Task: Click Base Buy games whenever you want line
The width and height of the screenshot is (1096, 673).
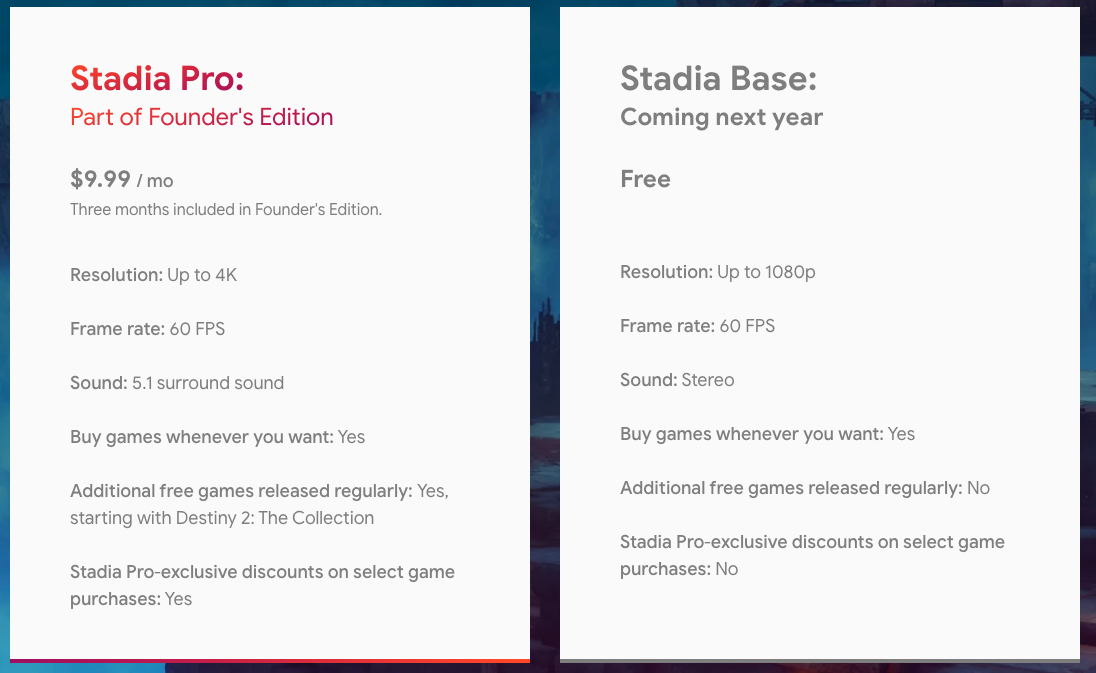Action: pos(767,434)
